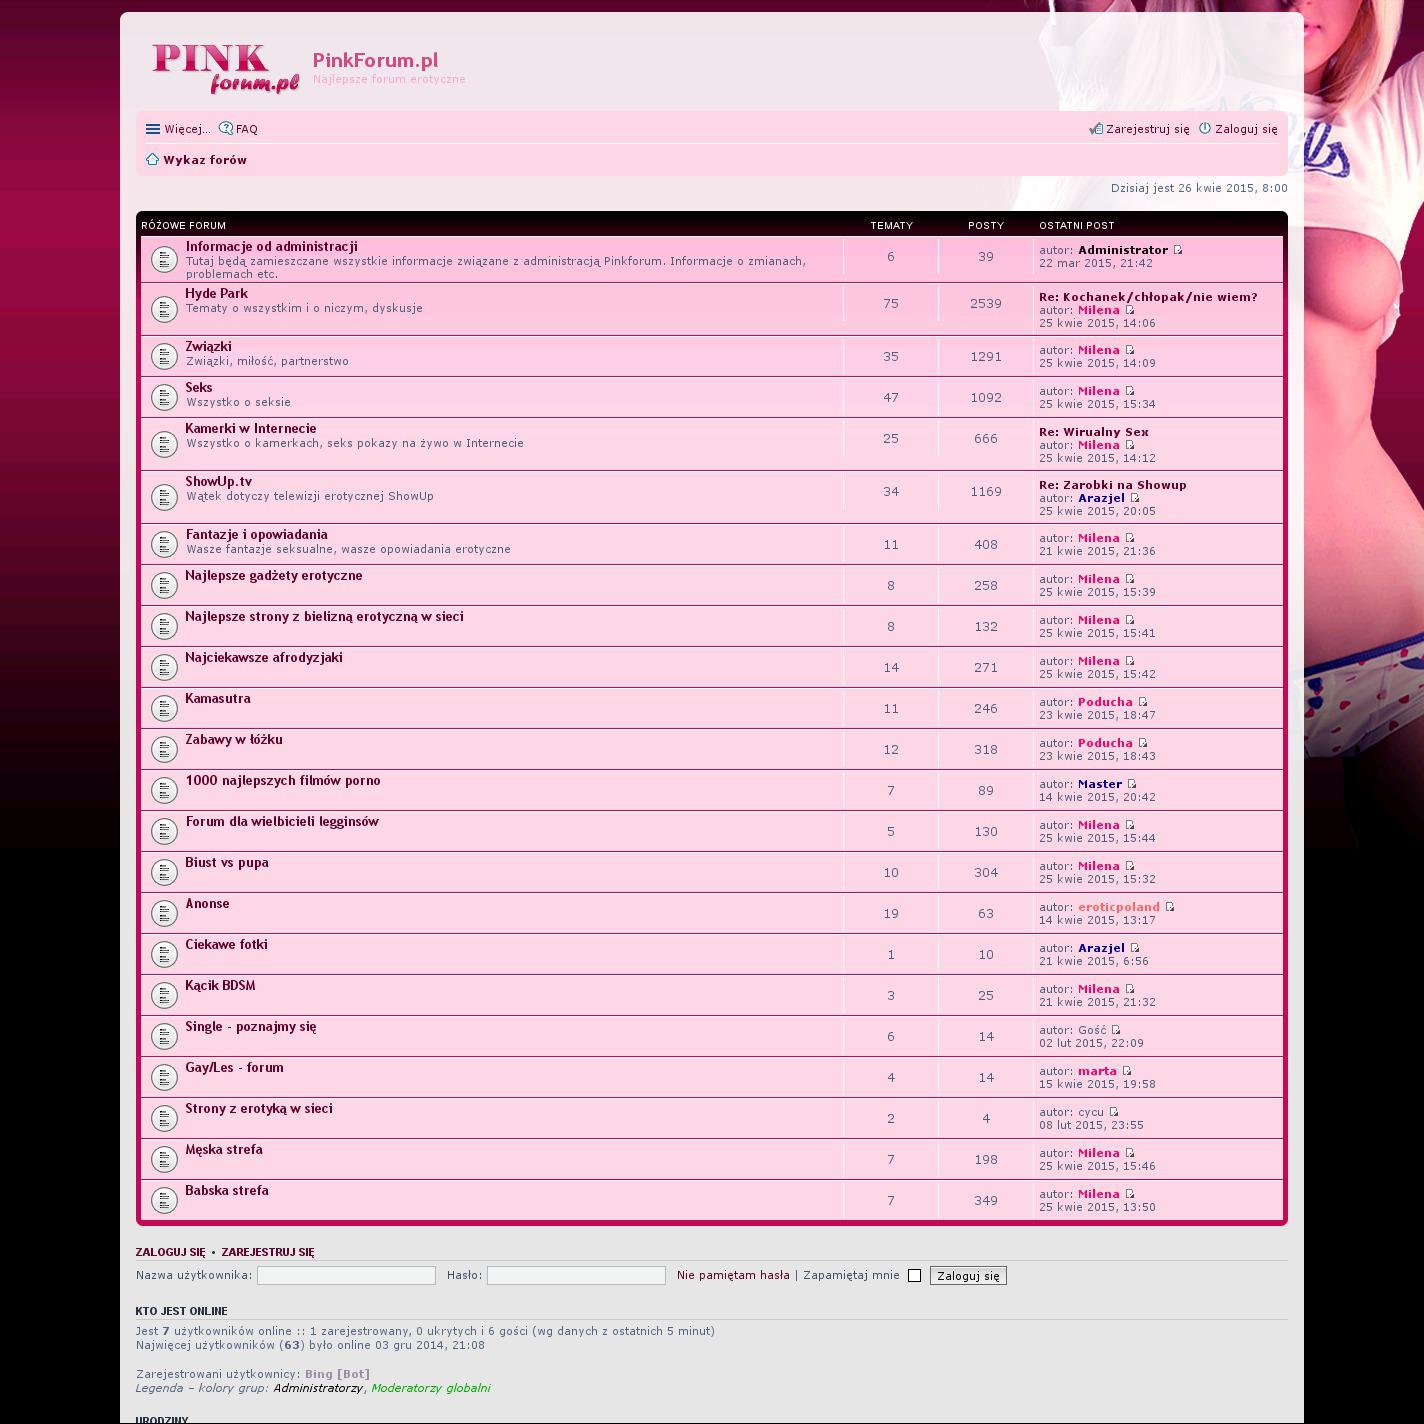View latest post icon in 1000 najlepszych filmów row
The width and height of the screenshot is (1424, 1424).
1132,784
